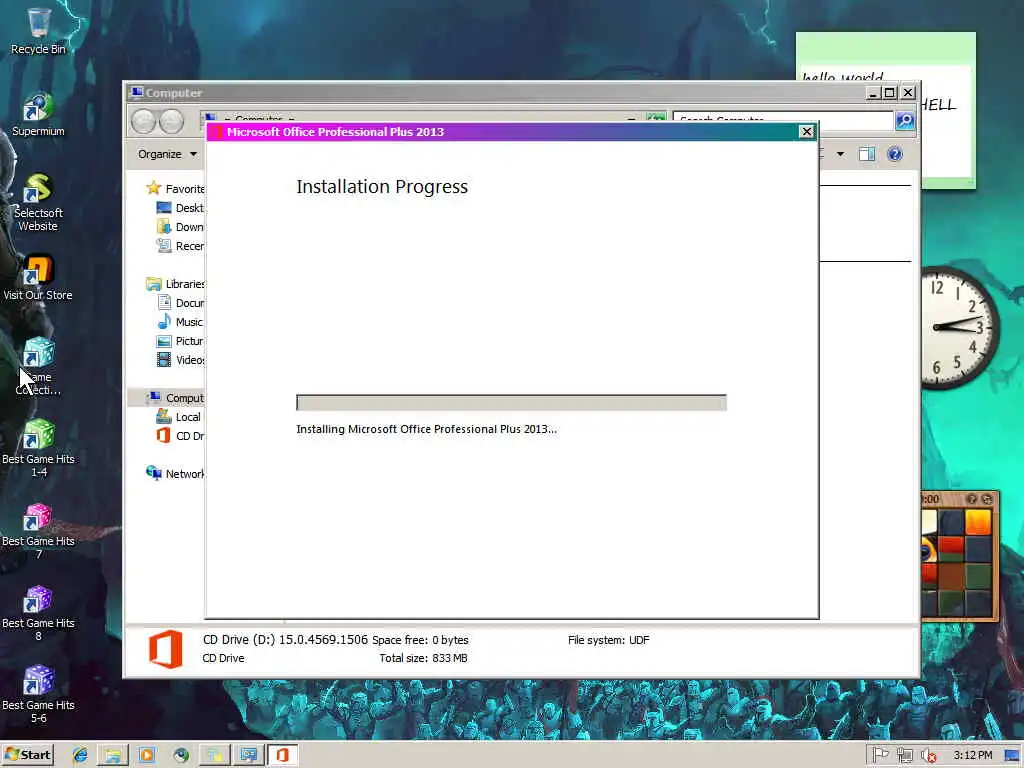1024x768 pixels.
Task: Open the Supermium desktop shortcut
Action: coord(38,114)
